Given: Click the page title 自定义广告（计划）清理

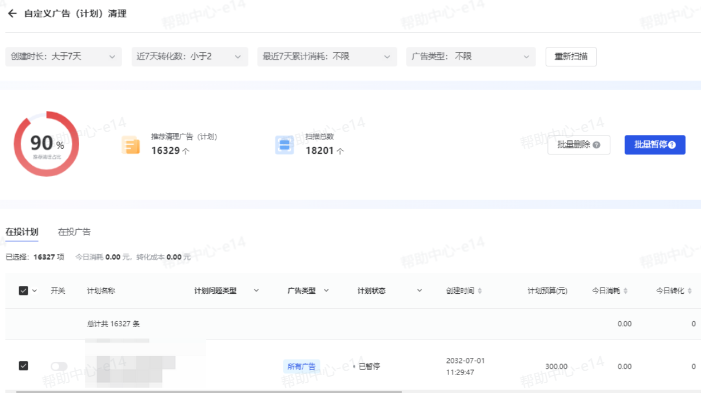Looking at the screenshot, I should pyautogui.click(x=75, y=13).
